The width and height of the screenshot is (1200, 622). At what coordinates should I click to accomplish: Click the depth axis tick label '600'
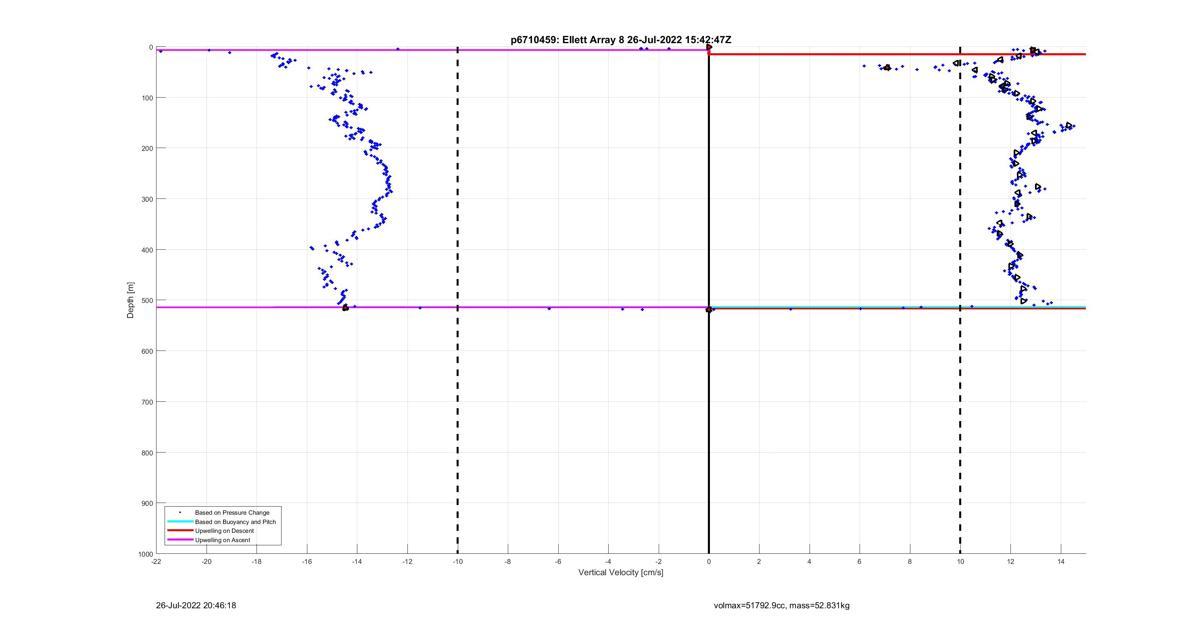click(146, 351)
